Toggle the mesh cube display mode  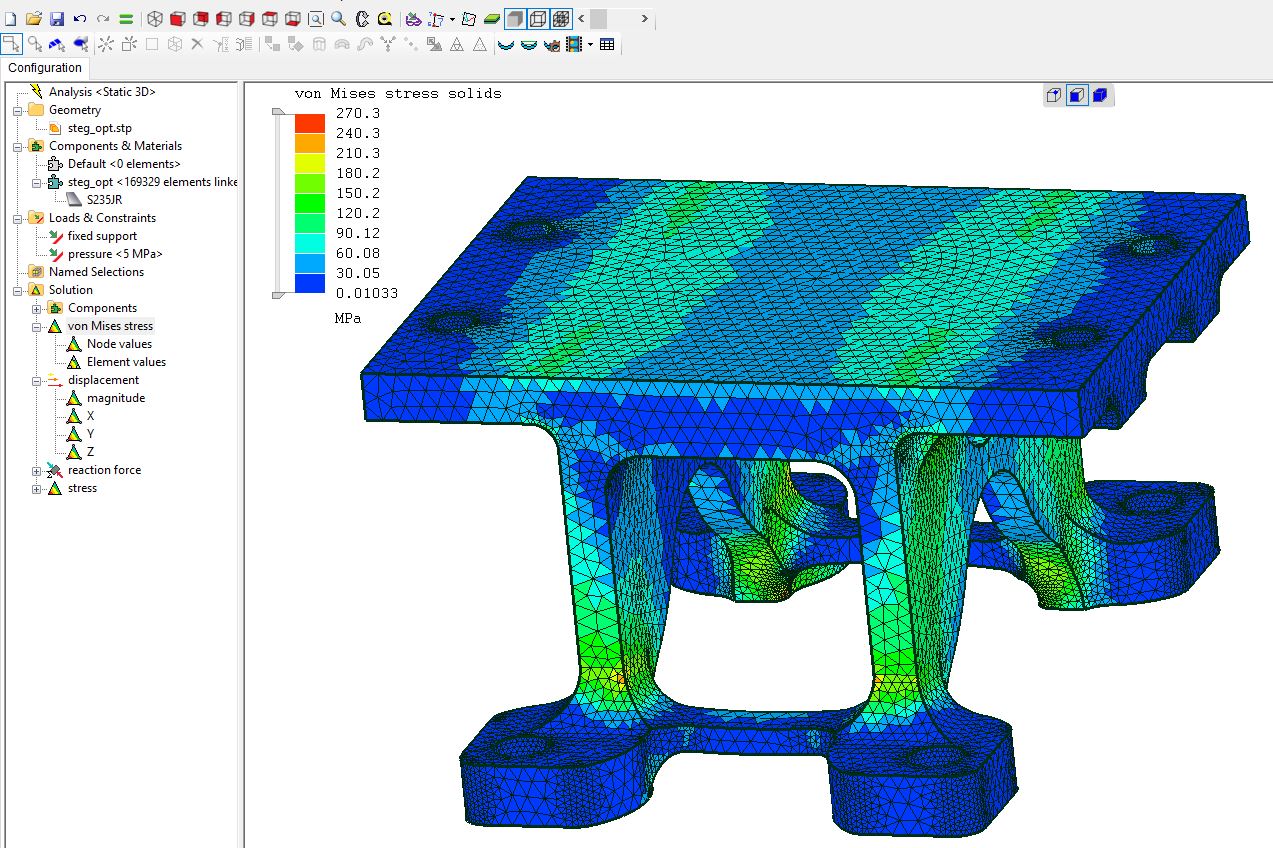(x=561, y=19)
